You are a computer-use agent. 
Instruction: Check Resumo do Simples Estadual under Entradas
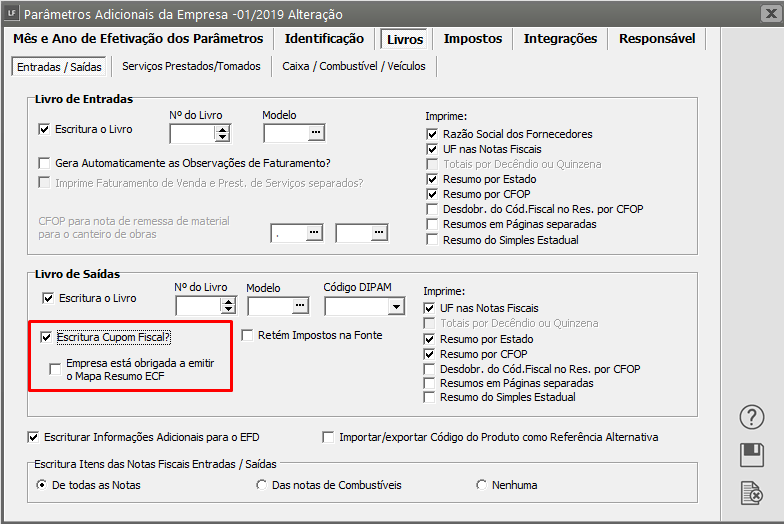pos(432,240)
